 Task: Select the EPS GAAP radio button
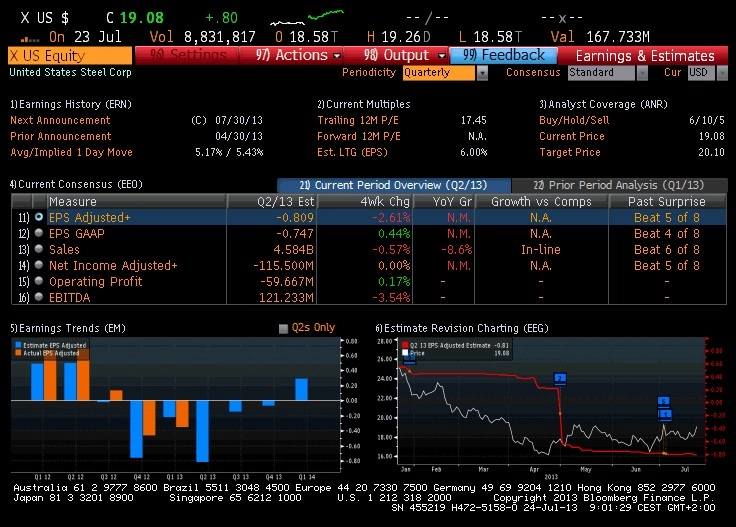pyautogui.click(x=39, y=233)
